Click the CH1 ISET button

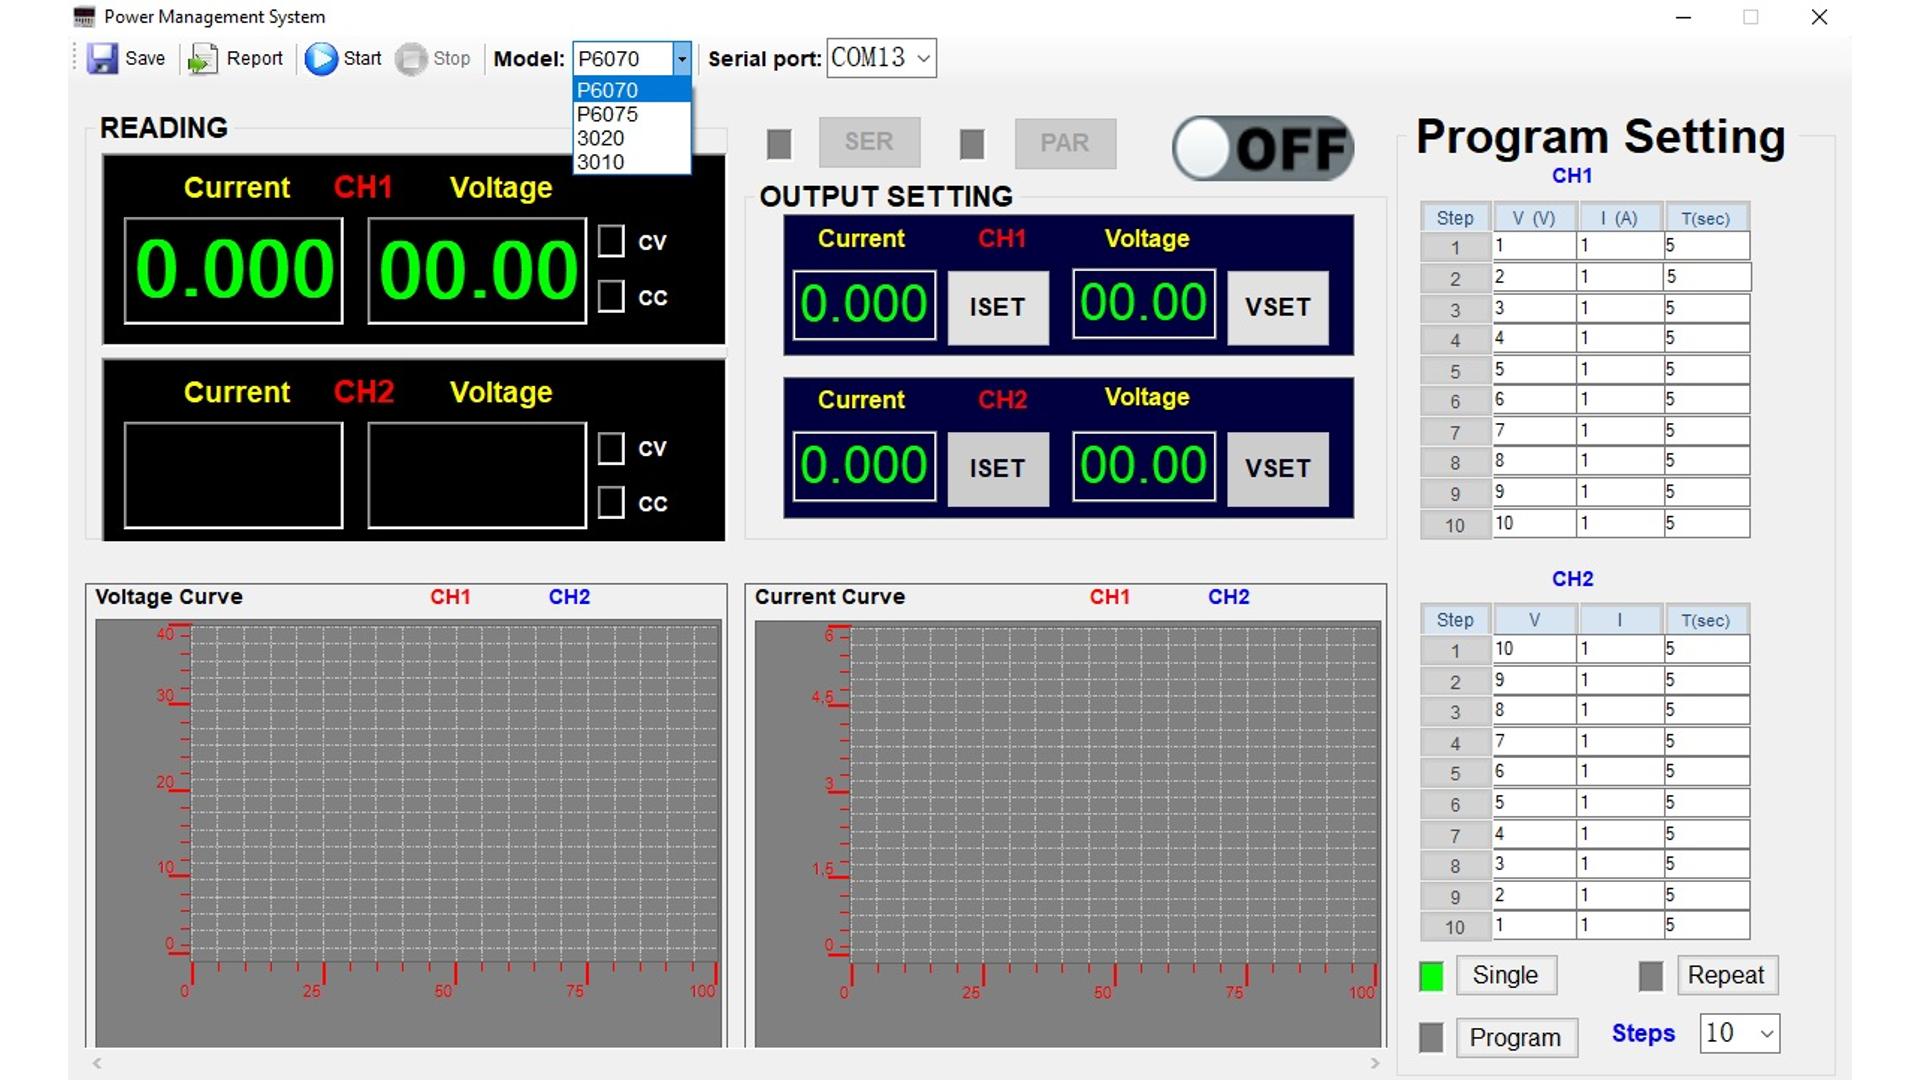998,308
